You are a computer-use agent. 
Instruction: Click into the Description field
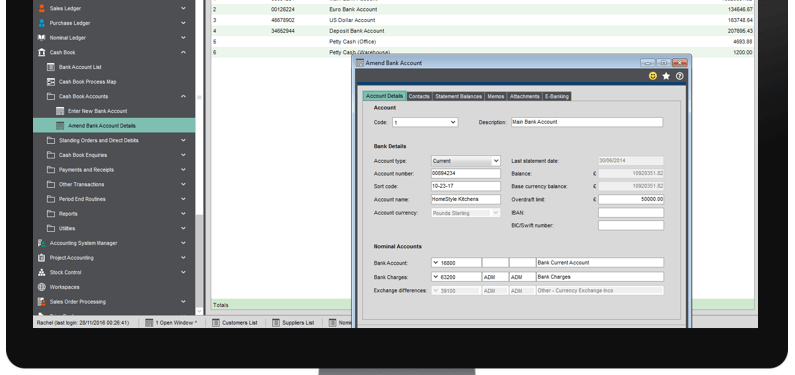point(587,122)
